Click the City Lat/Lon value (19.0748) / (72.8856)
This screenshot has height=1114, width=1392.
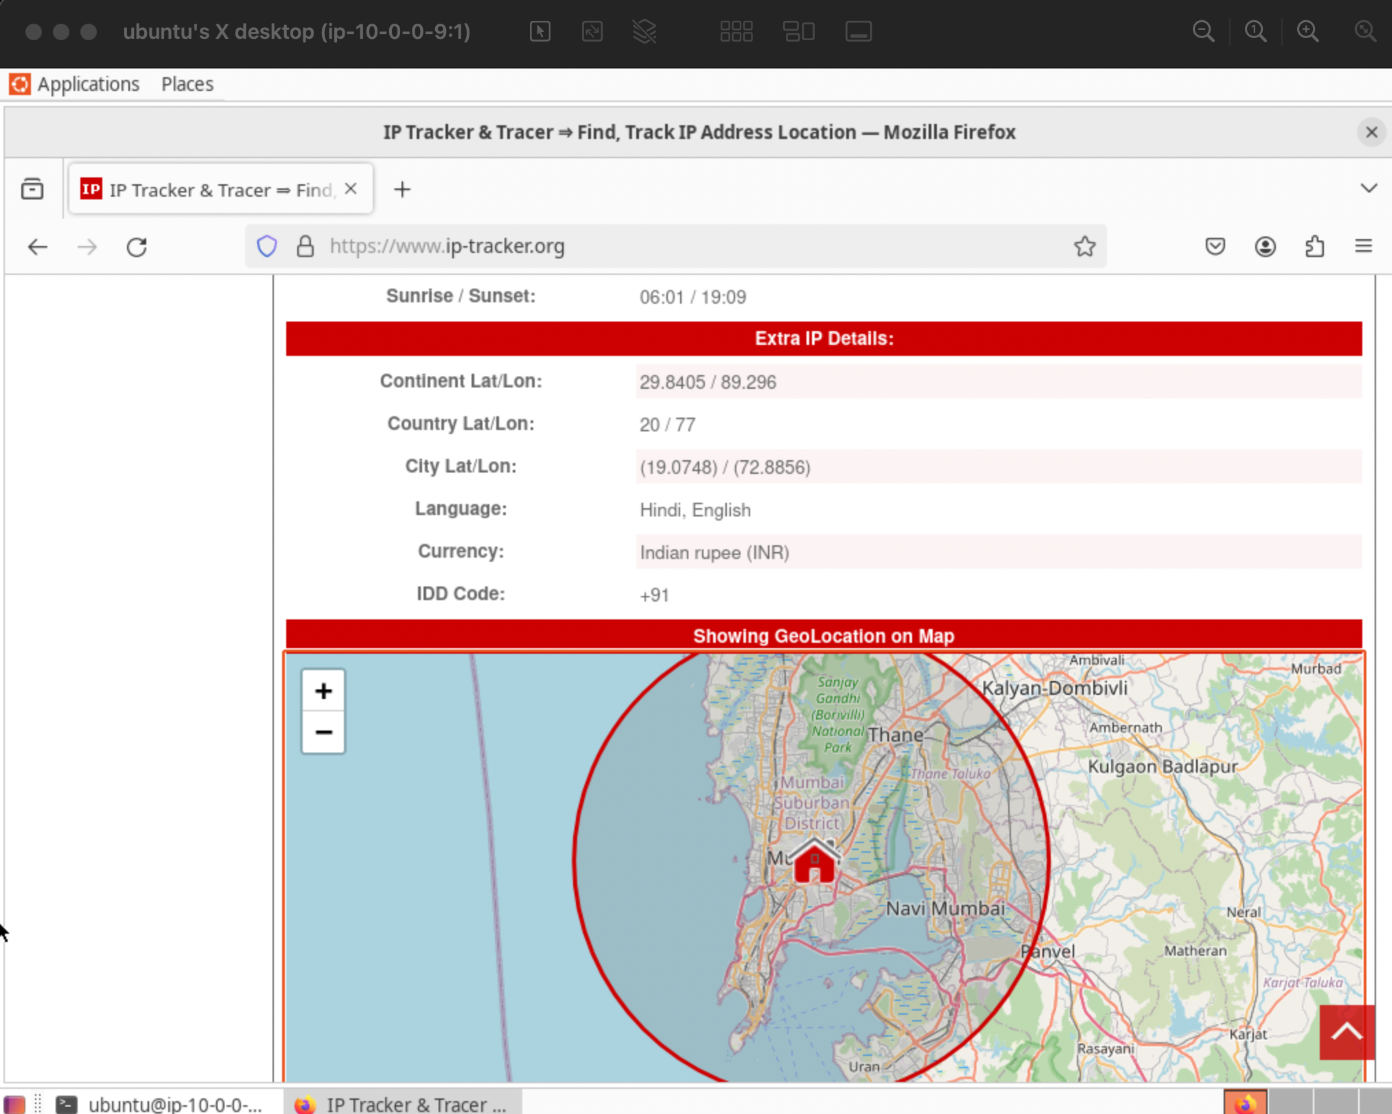coord(725,467)
